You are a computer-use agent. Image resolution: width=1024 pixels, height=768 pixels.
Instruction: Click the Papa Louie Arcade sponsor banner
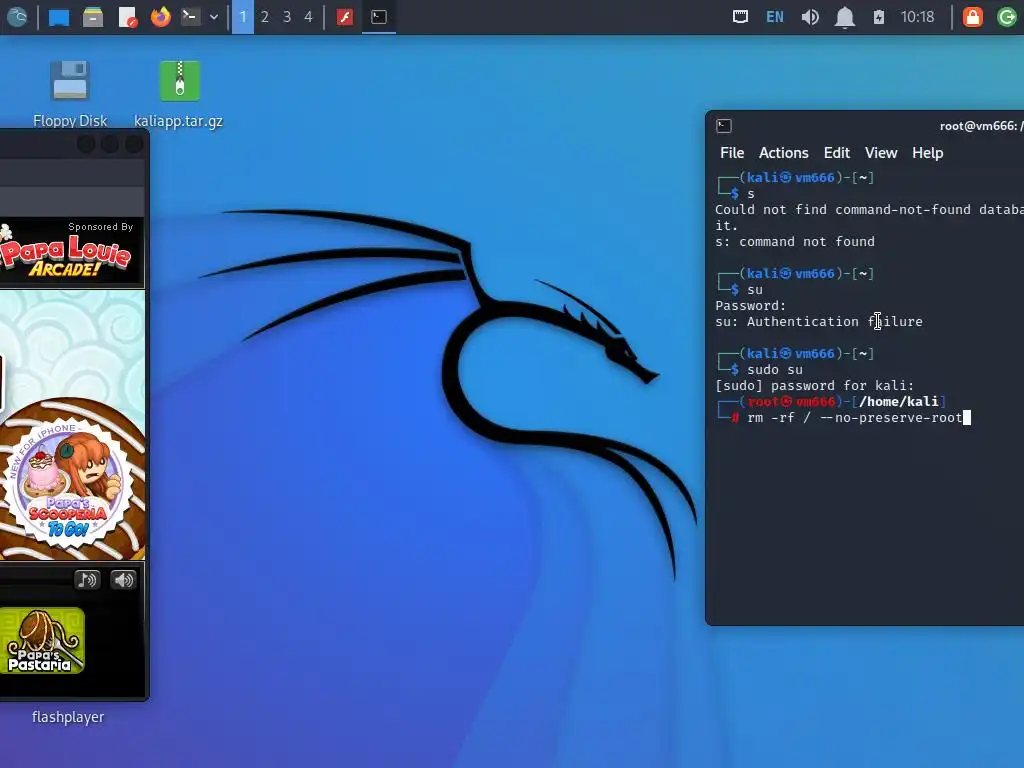(x=72, y=253)
